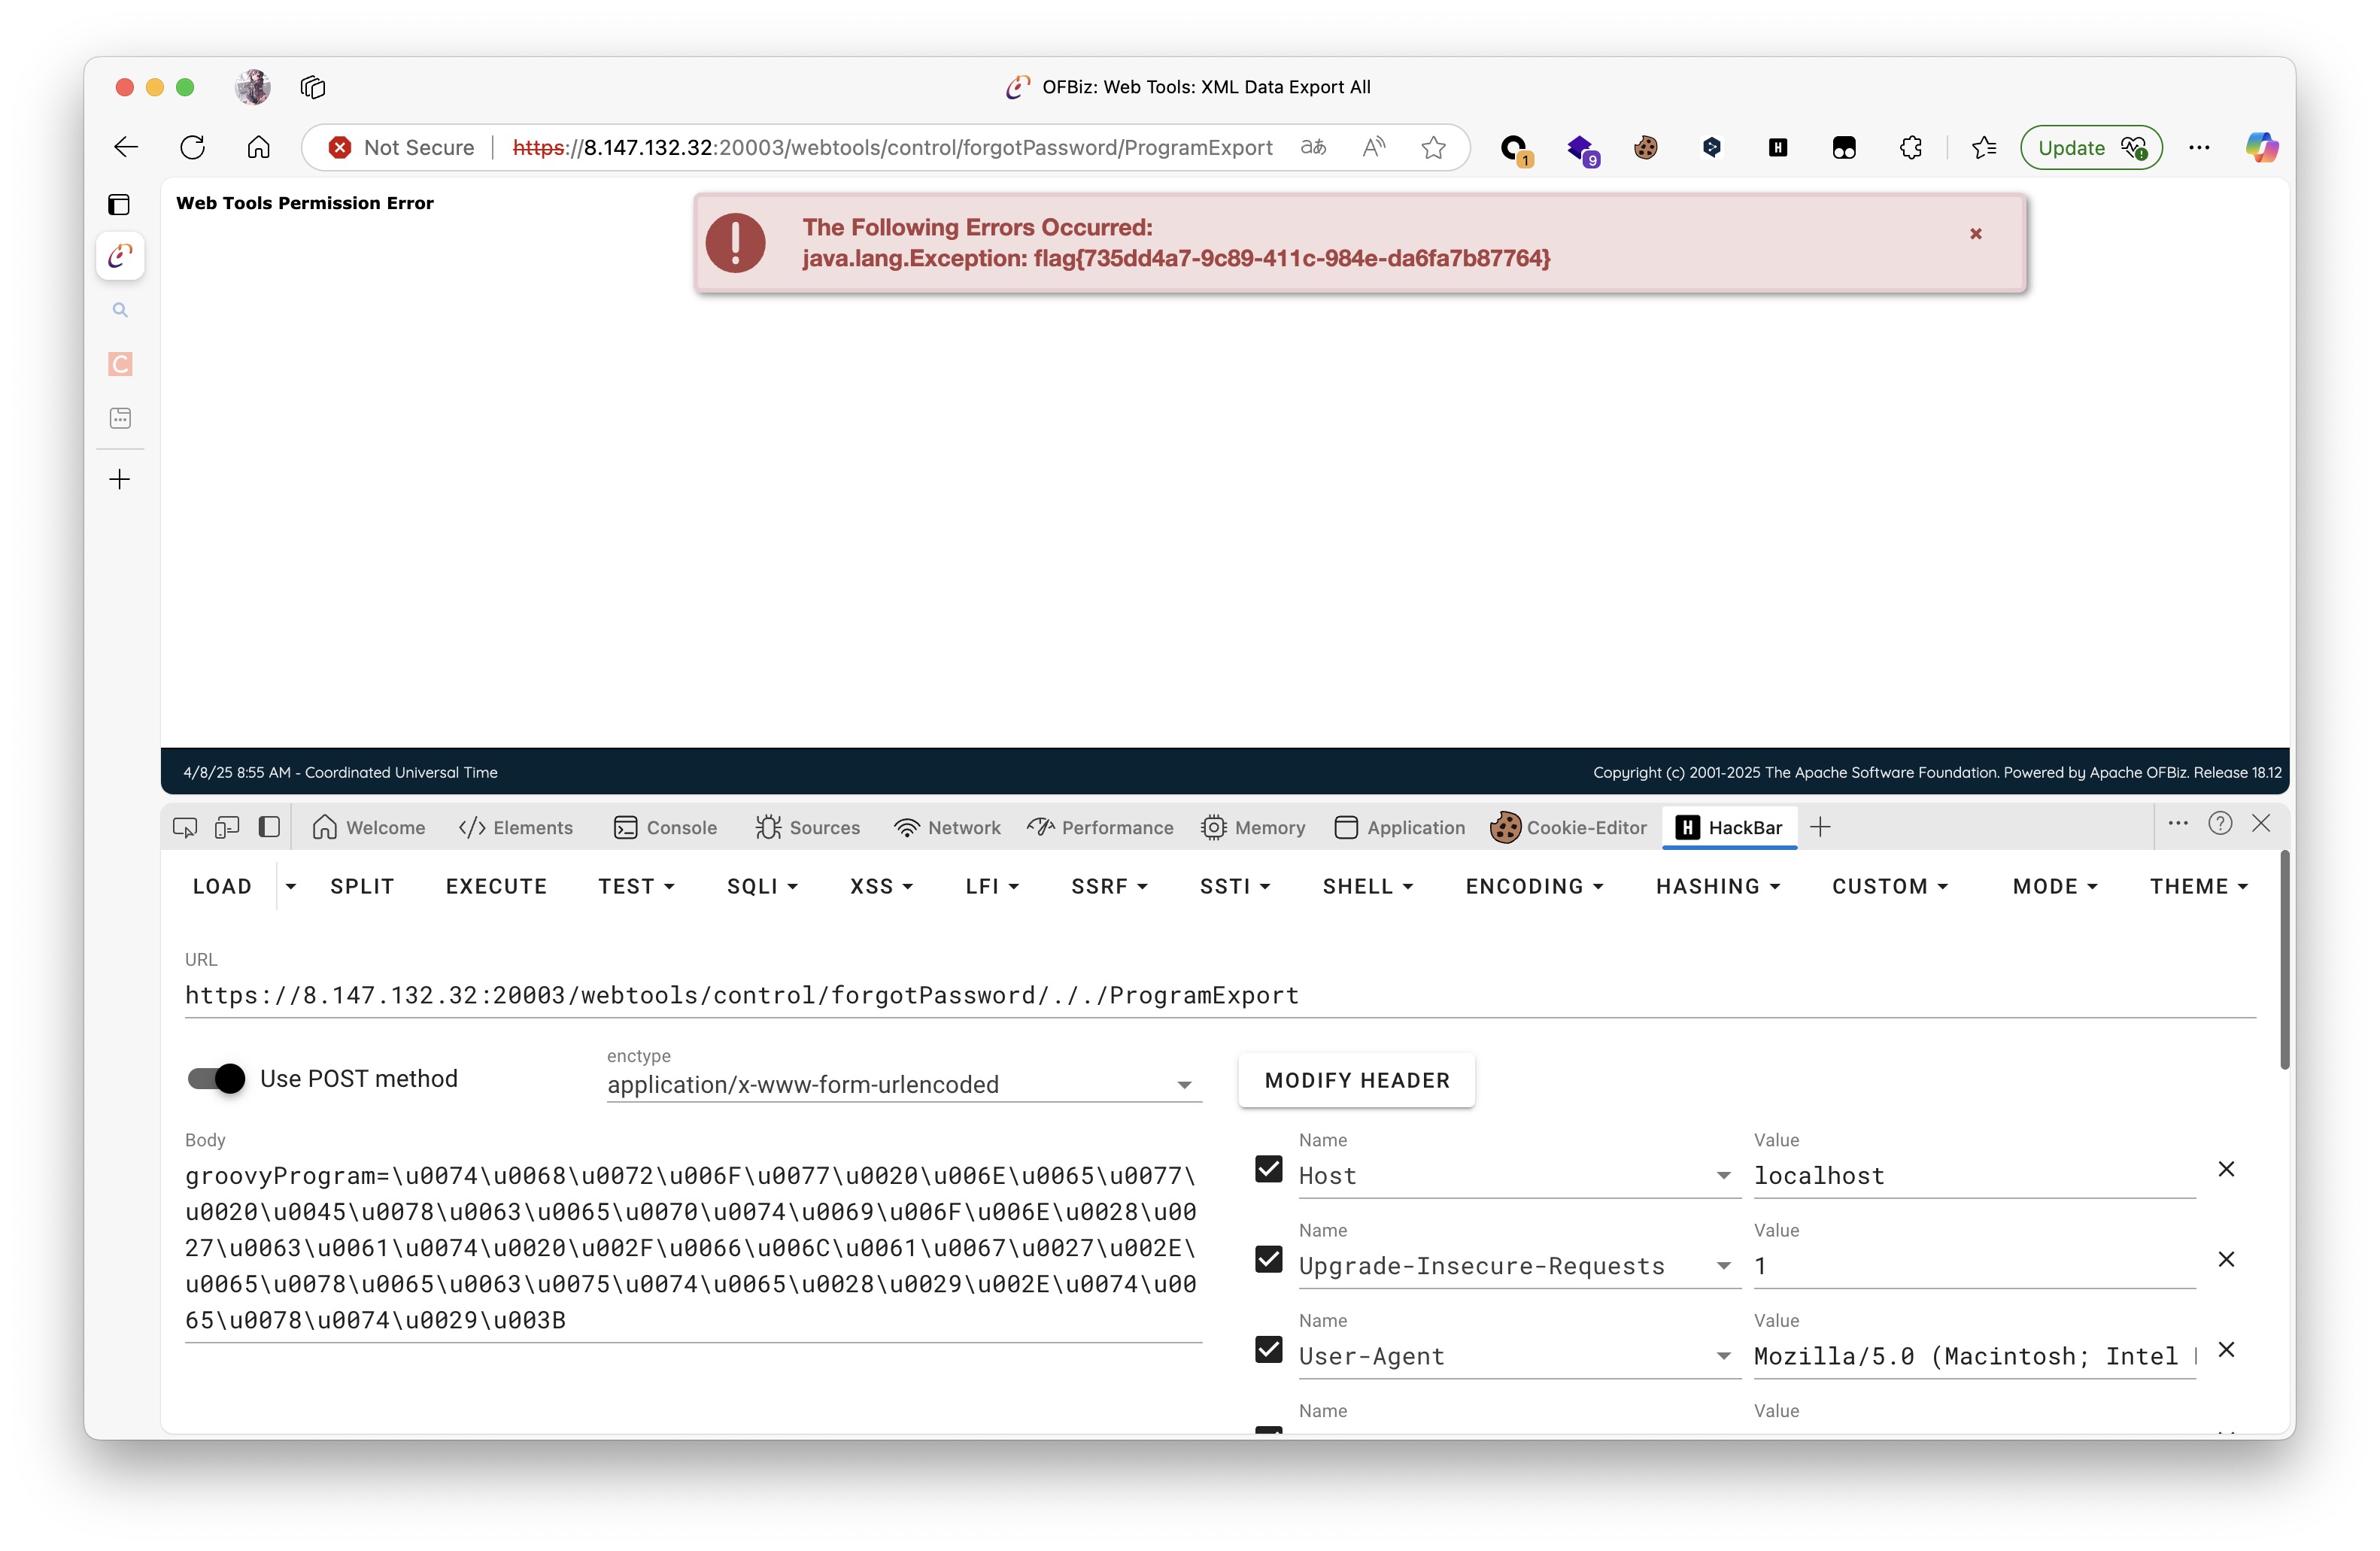Viewport: 2380px width, 1551px height.
Task: Open the search sidebar tab
Action: tap(120, 310)
